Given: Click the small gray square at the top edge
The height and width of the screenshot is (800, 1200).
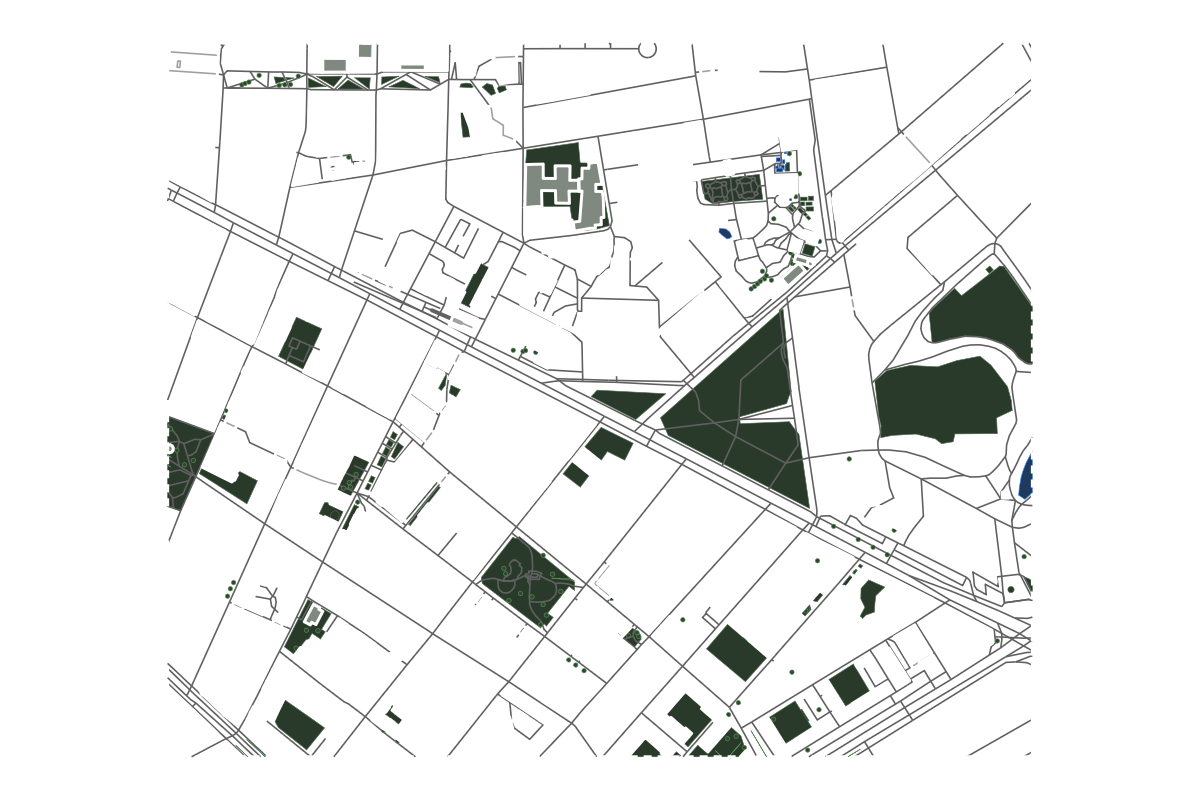Looking at the screenshot, I should point(365,50).
